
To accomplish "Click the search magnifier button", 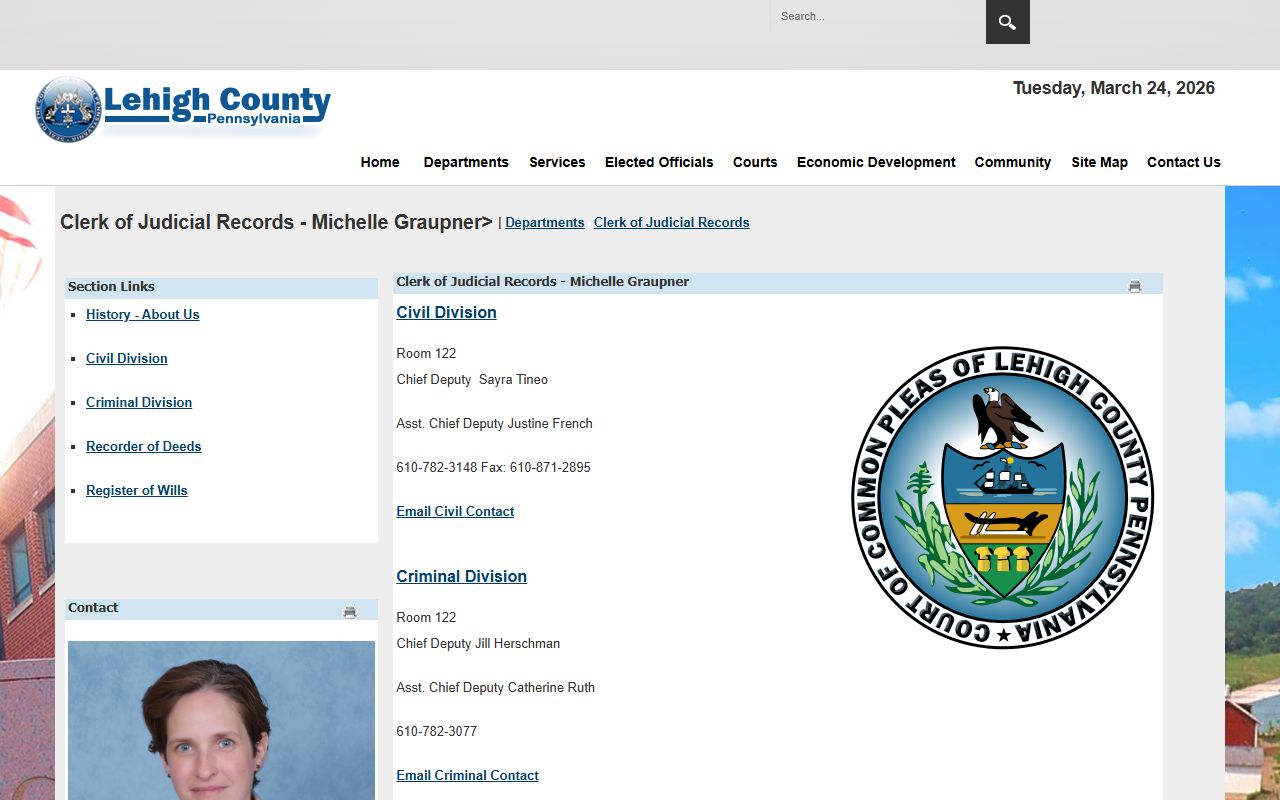I will pos(1007,22).
